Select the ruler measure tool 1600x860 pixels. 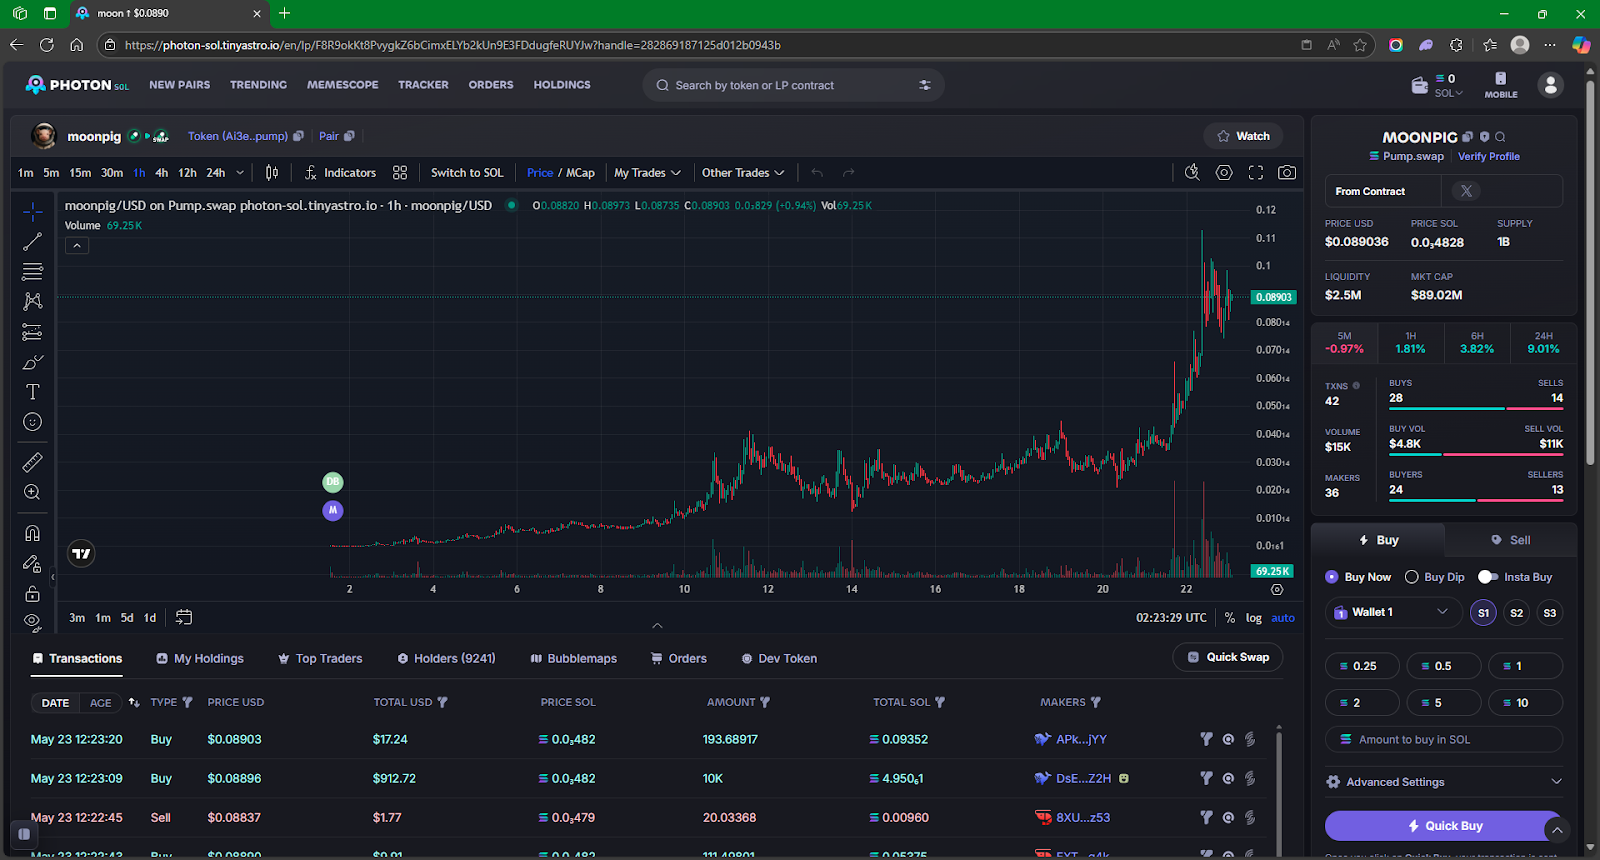coord(32,462)
